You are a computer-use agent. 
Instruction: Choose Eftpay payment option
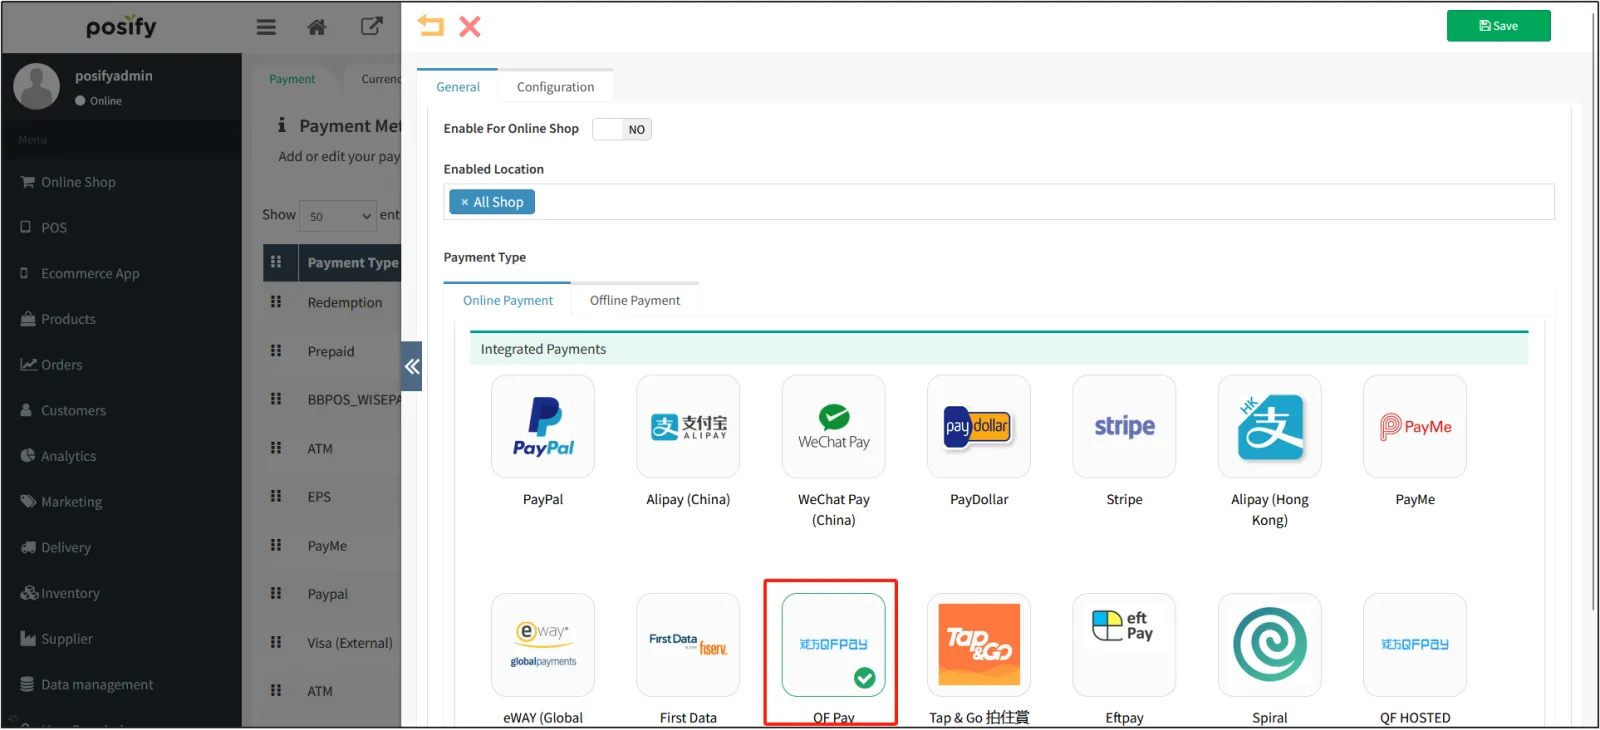point(1124,645)
